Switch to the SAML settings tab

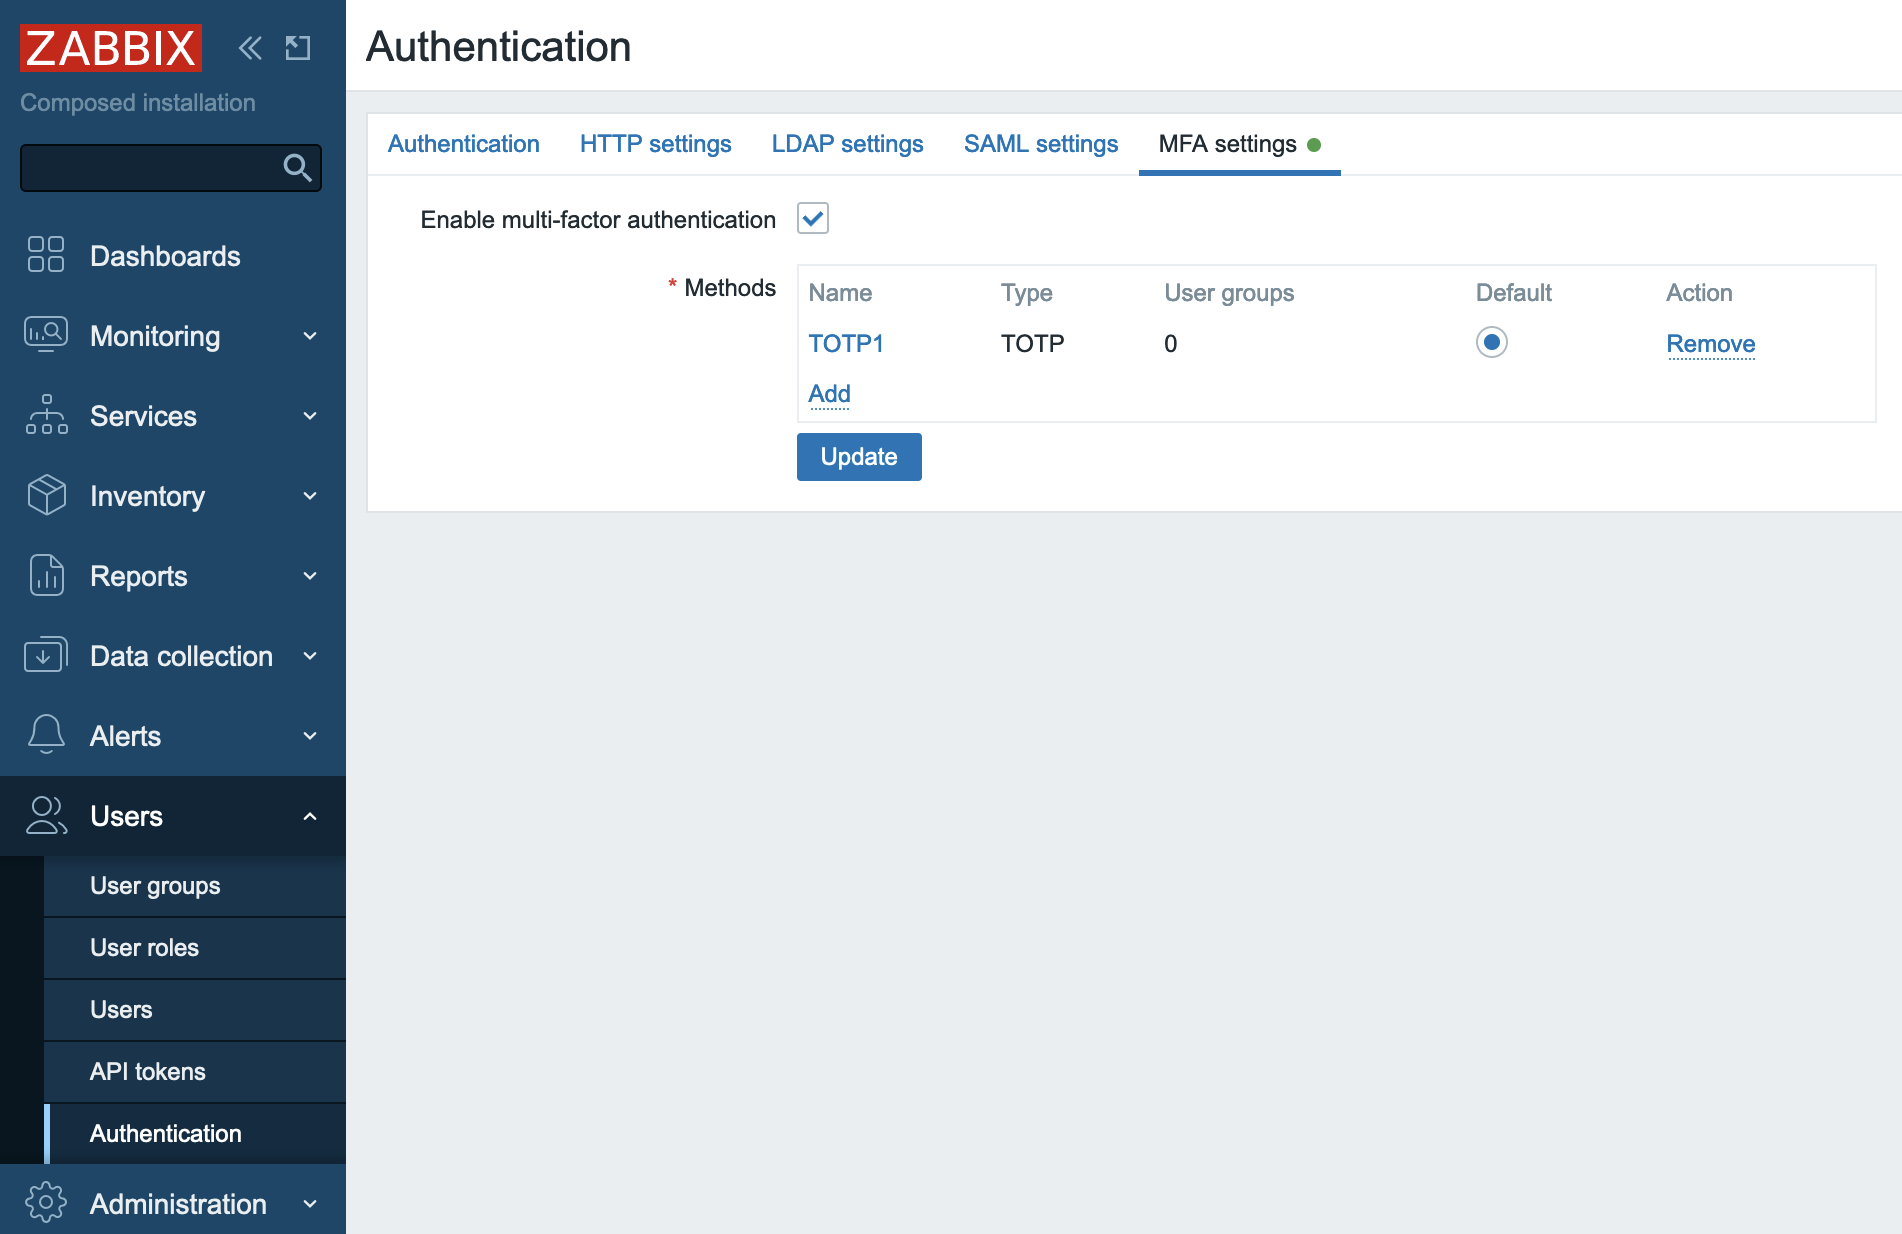1040,144
